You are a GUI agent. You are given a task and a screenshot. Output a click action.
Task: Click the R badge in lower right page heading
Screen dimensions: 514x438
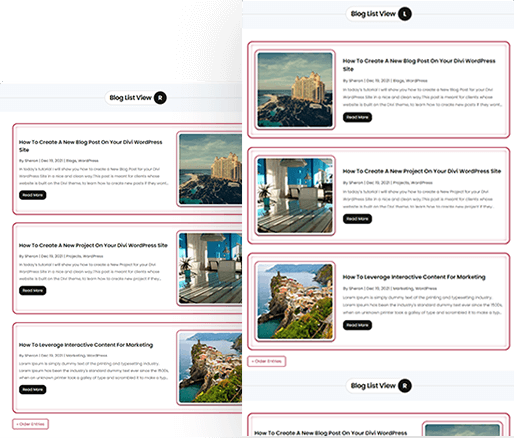click(x=405, y=386)
